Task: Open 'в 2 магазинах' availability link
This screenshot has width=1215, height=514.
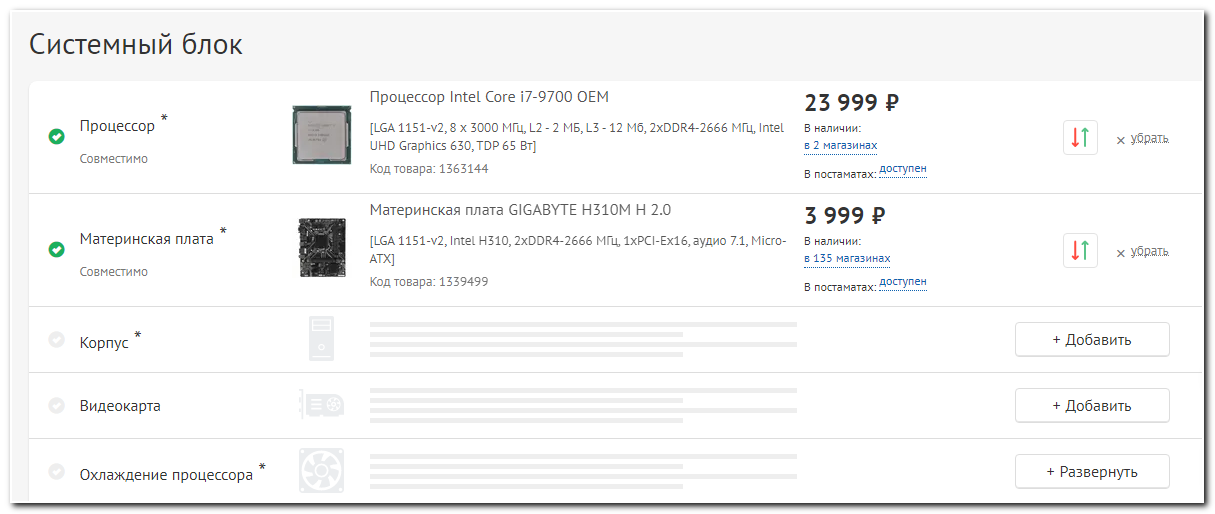Action: click(840, 146)
